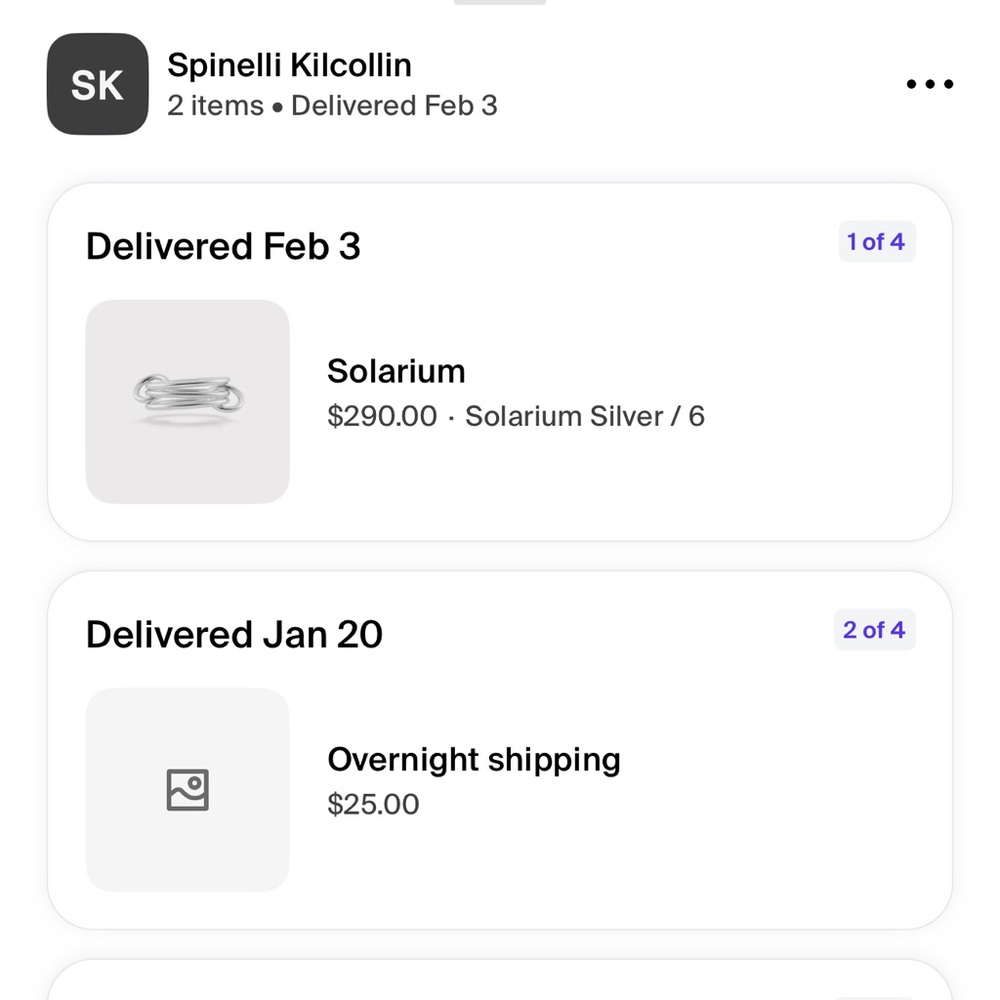Tap the Overnight shipping placeholder image icon
This screenshot has height=1000, width=1000.
[188, 790]
